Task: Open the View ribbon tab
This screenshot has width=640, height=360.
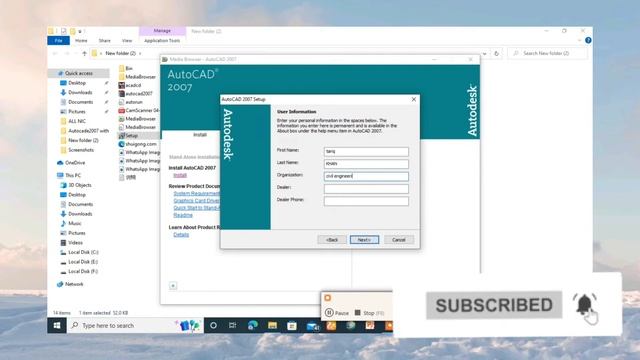Action: click(x=127, y=40)
